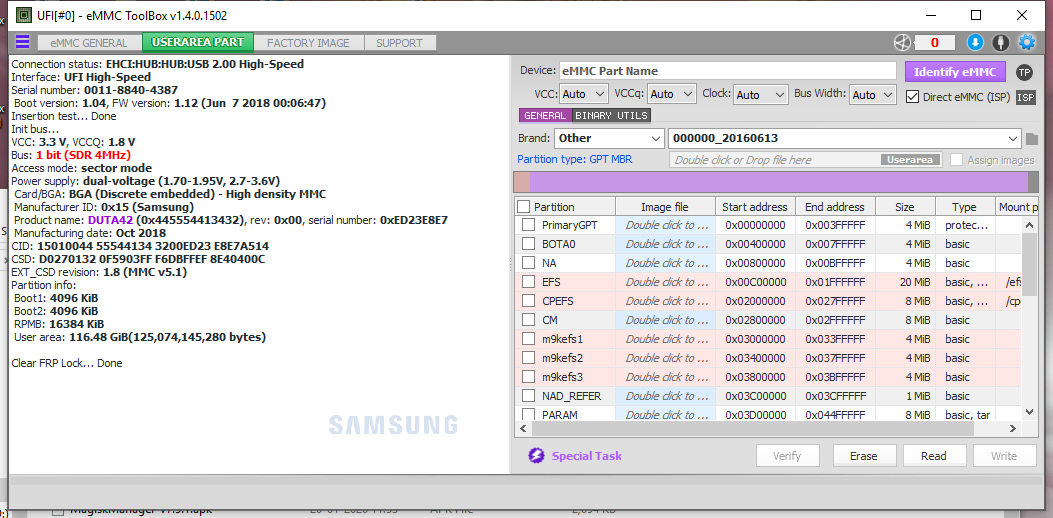1053x518 pixels.
Task: Open the FACTORY IMAGE tab
Action: click(x=308, y=43)
